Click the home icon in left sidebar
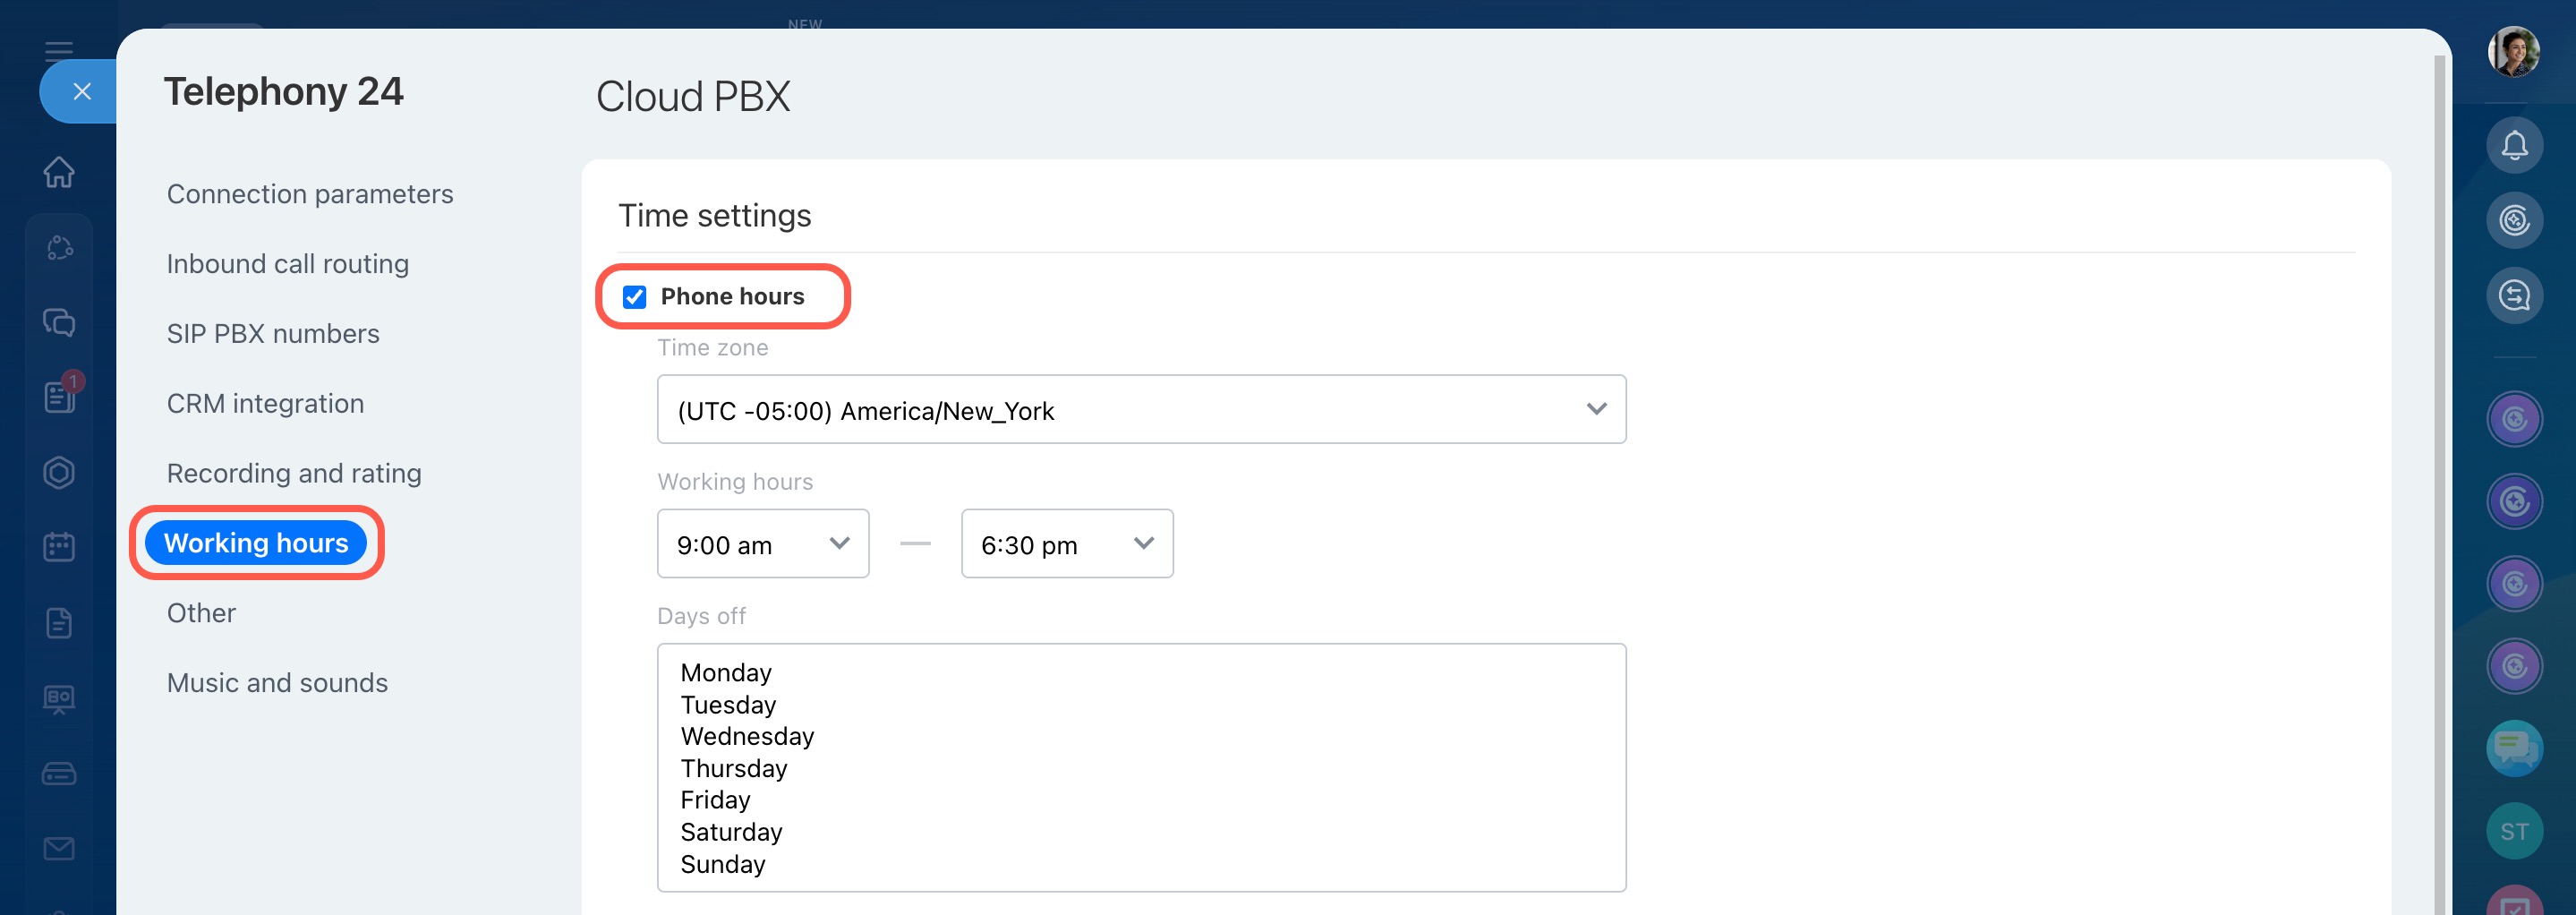The width and height of the screenshot is (2576, 915). pyautogui.click(x=59, y=172)
